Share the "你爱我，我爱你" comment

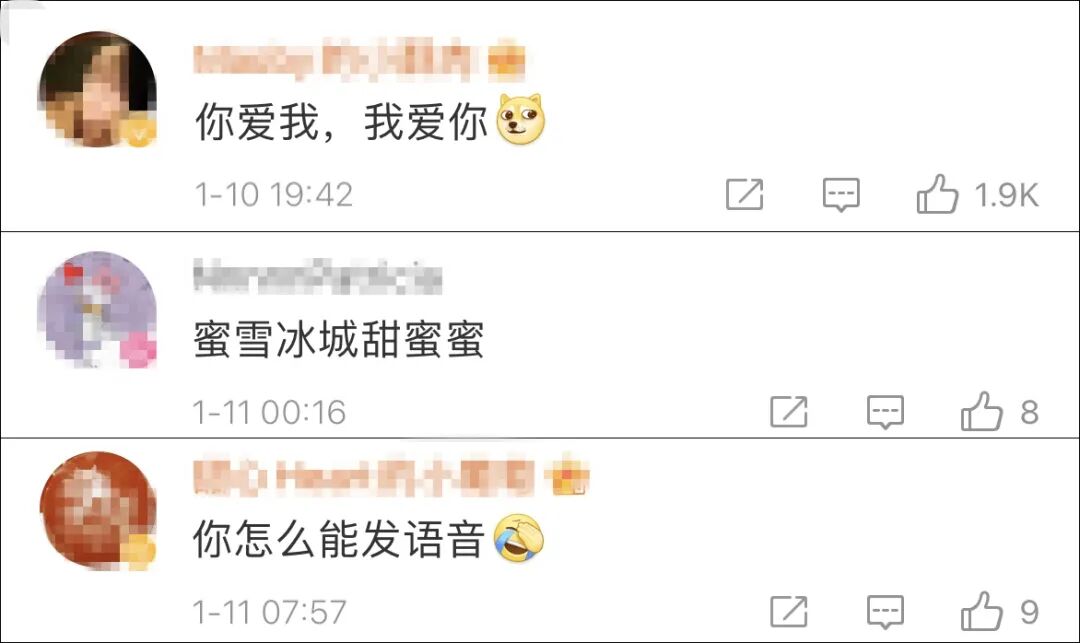[x=745, y=194]
